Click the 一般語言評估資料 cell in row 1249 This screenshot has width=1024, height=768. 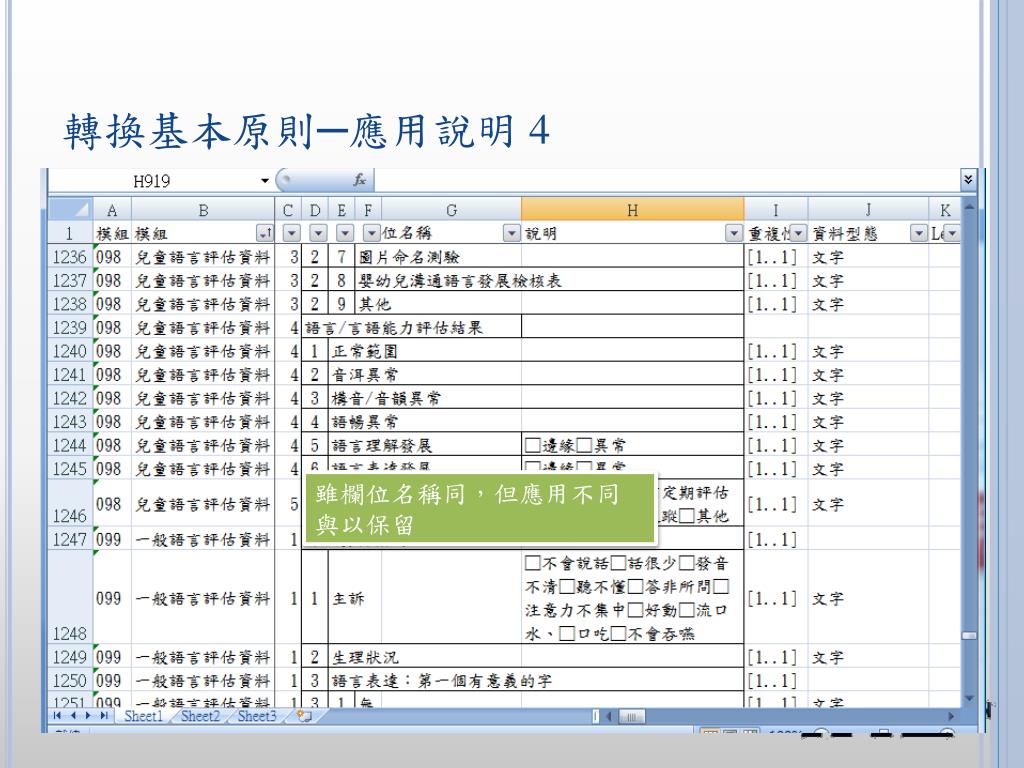pos(203,657)
